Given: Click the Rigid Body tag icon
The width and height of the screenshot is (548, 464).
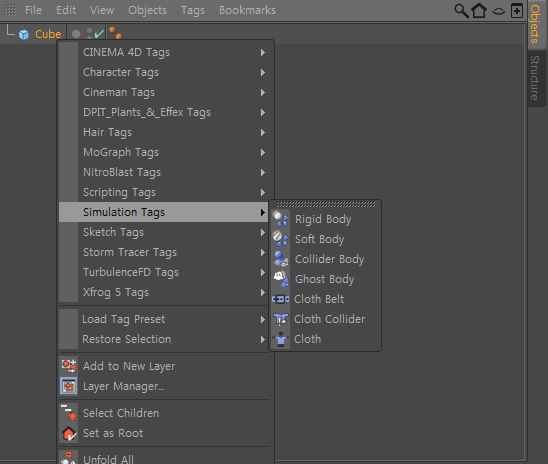Looking at the screenshot, I should 281,219.
